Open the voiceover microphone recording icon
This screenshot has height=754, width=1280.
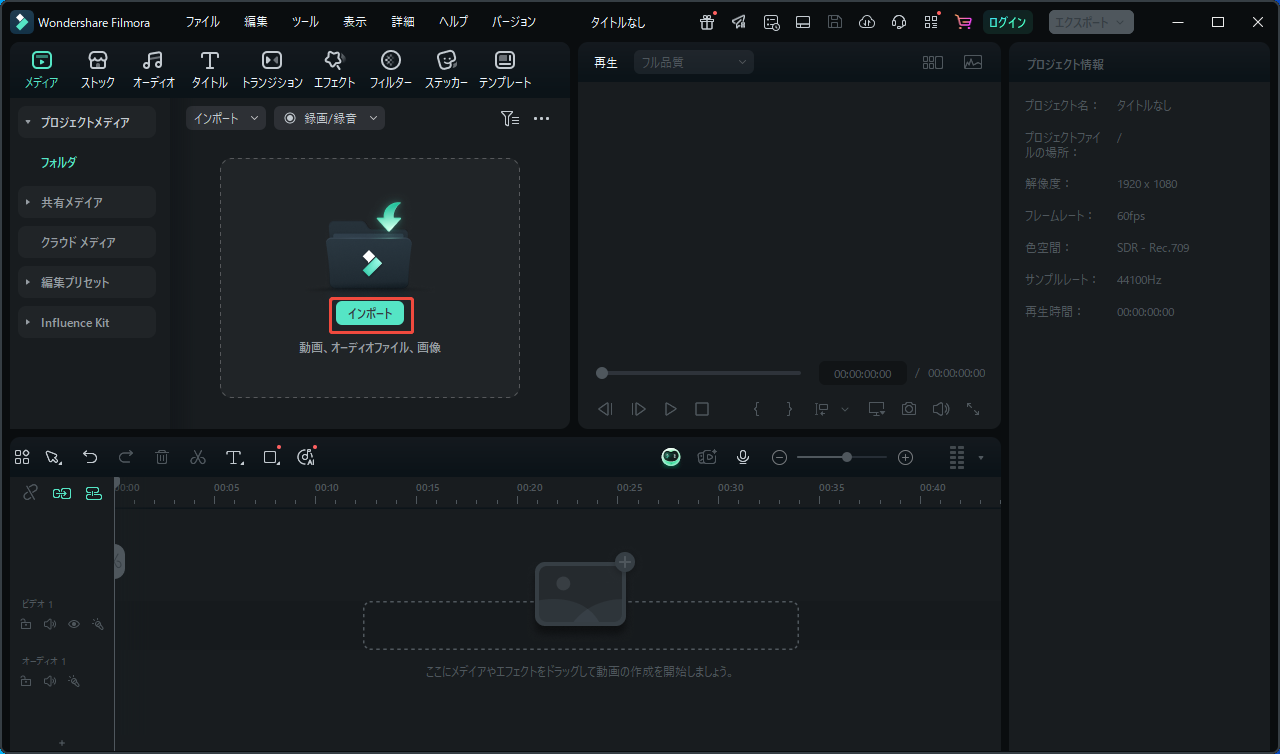(x=742, y=457)
